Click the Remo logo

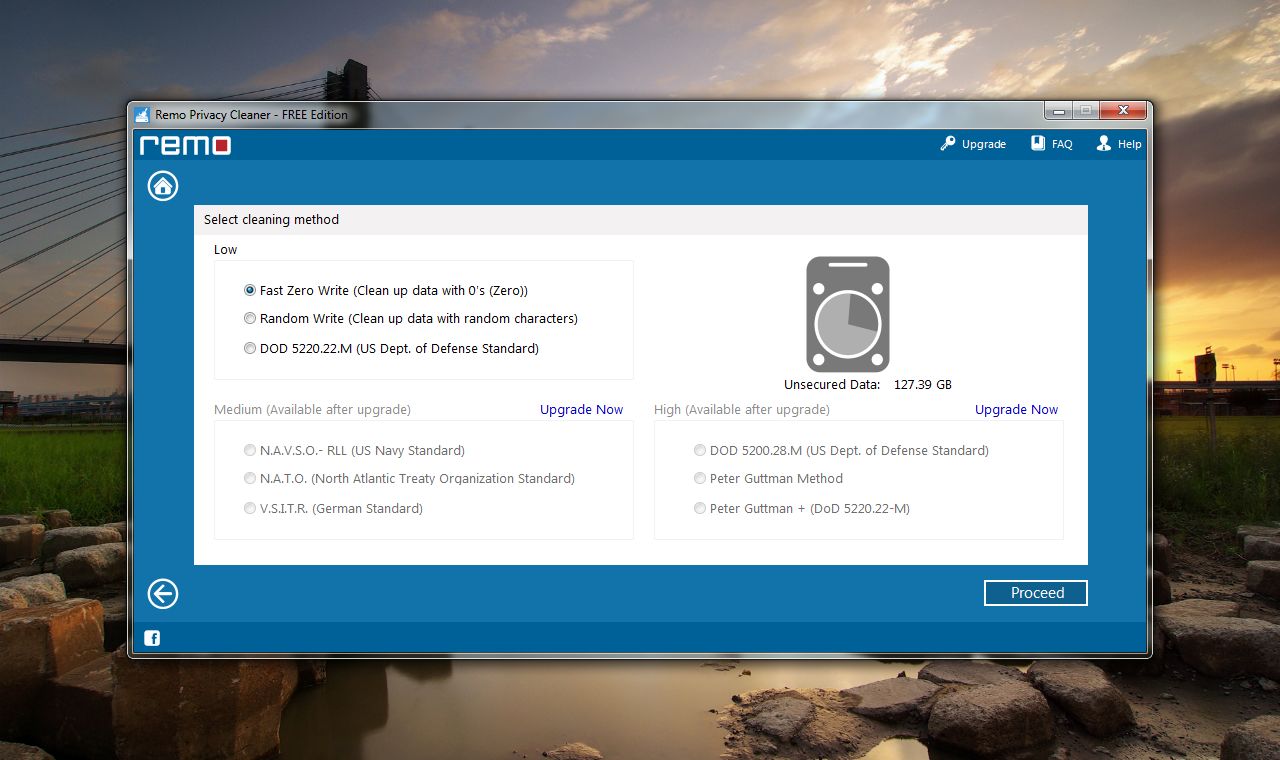coord(185,145)
